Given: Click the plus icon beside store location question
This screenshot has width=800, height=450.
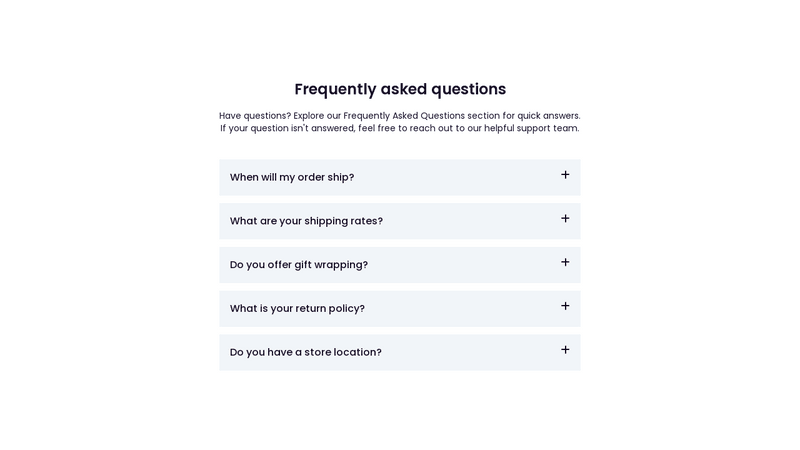Looking at the screenshot, I should tap(565, 350).
